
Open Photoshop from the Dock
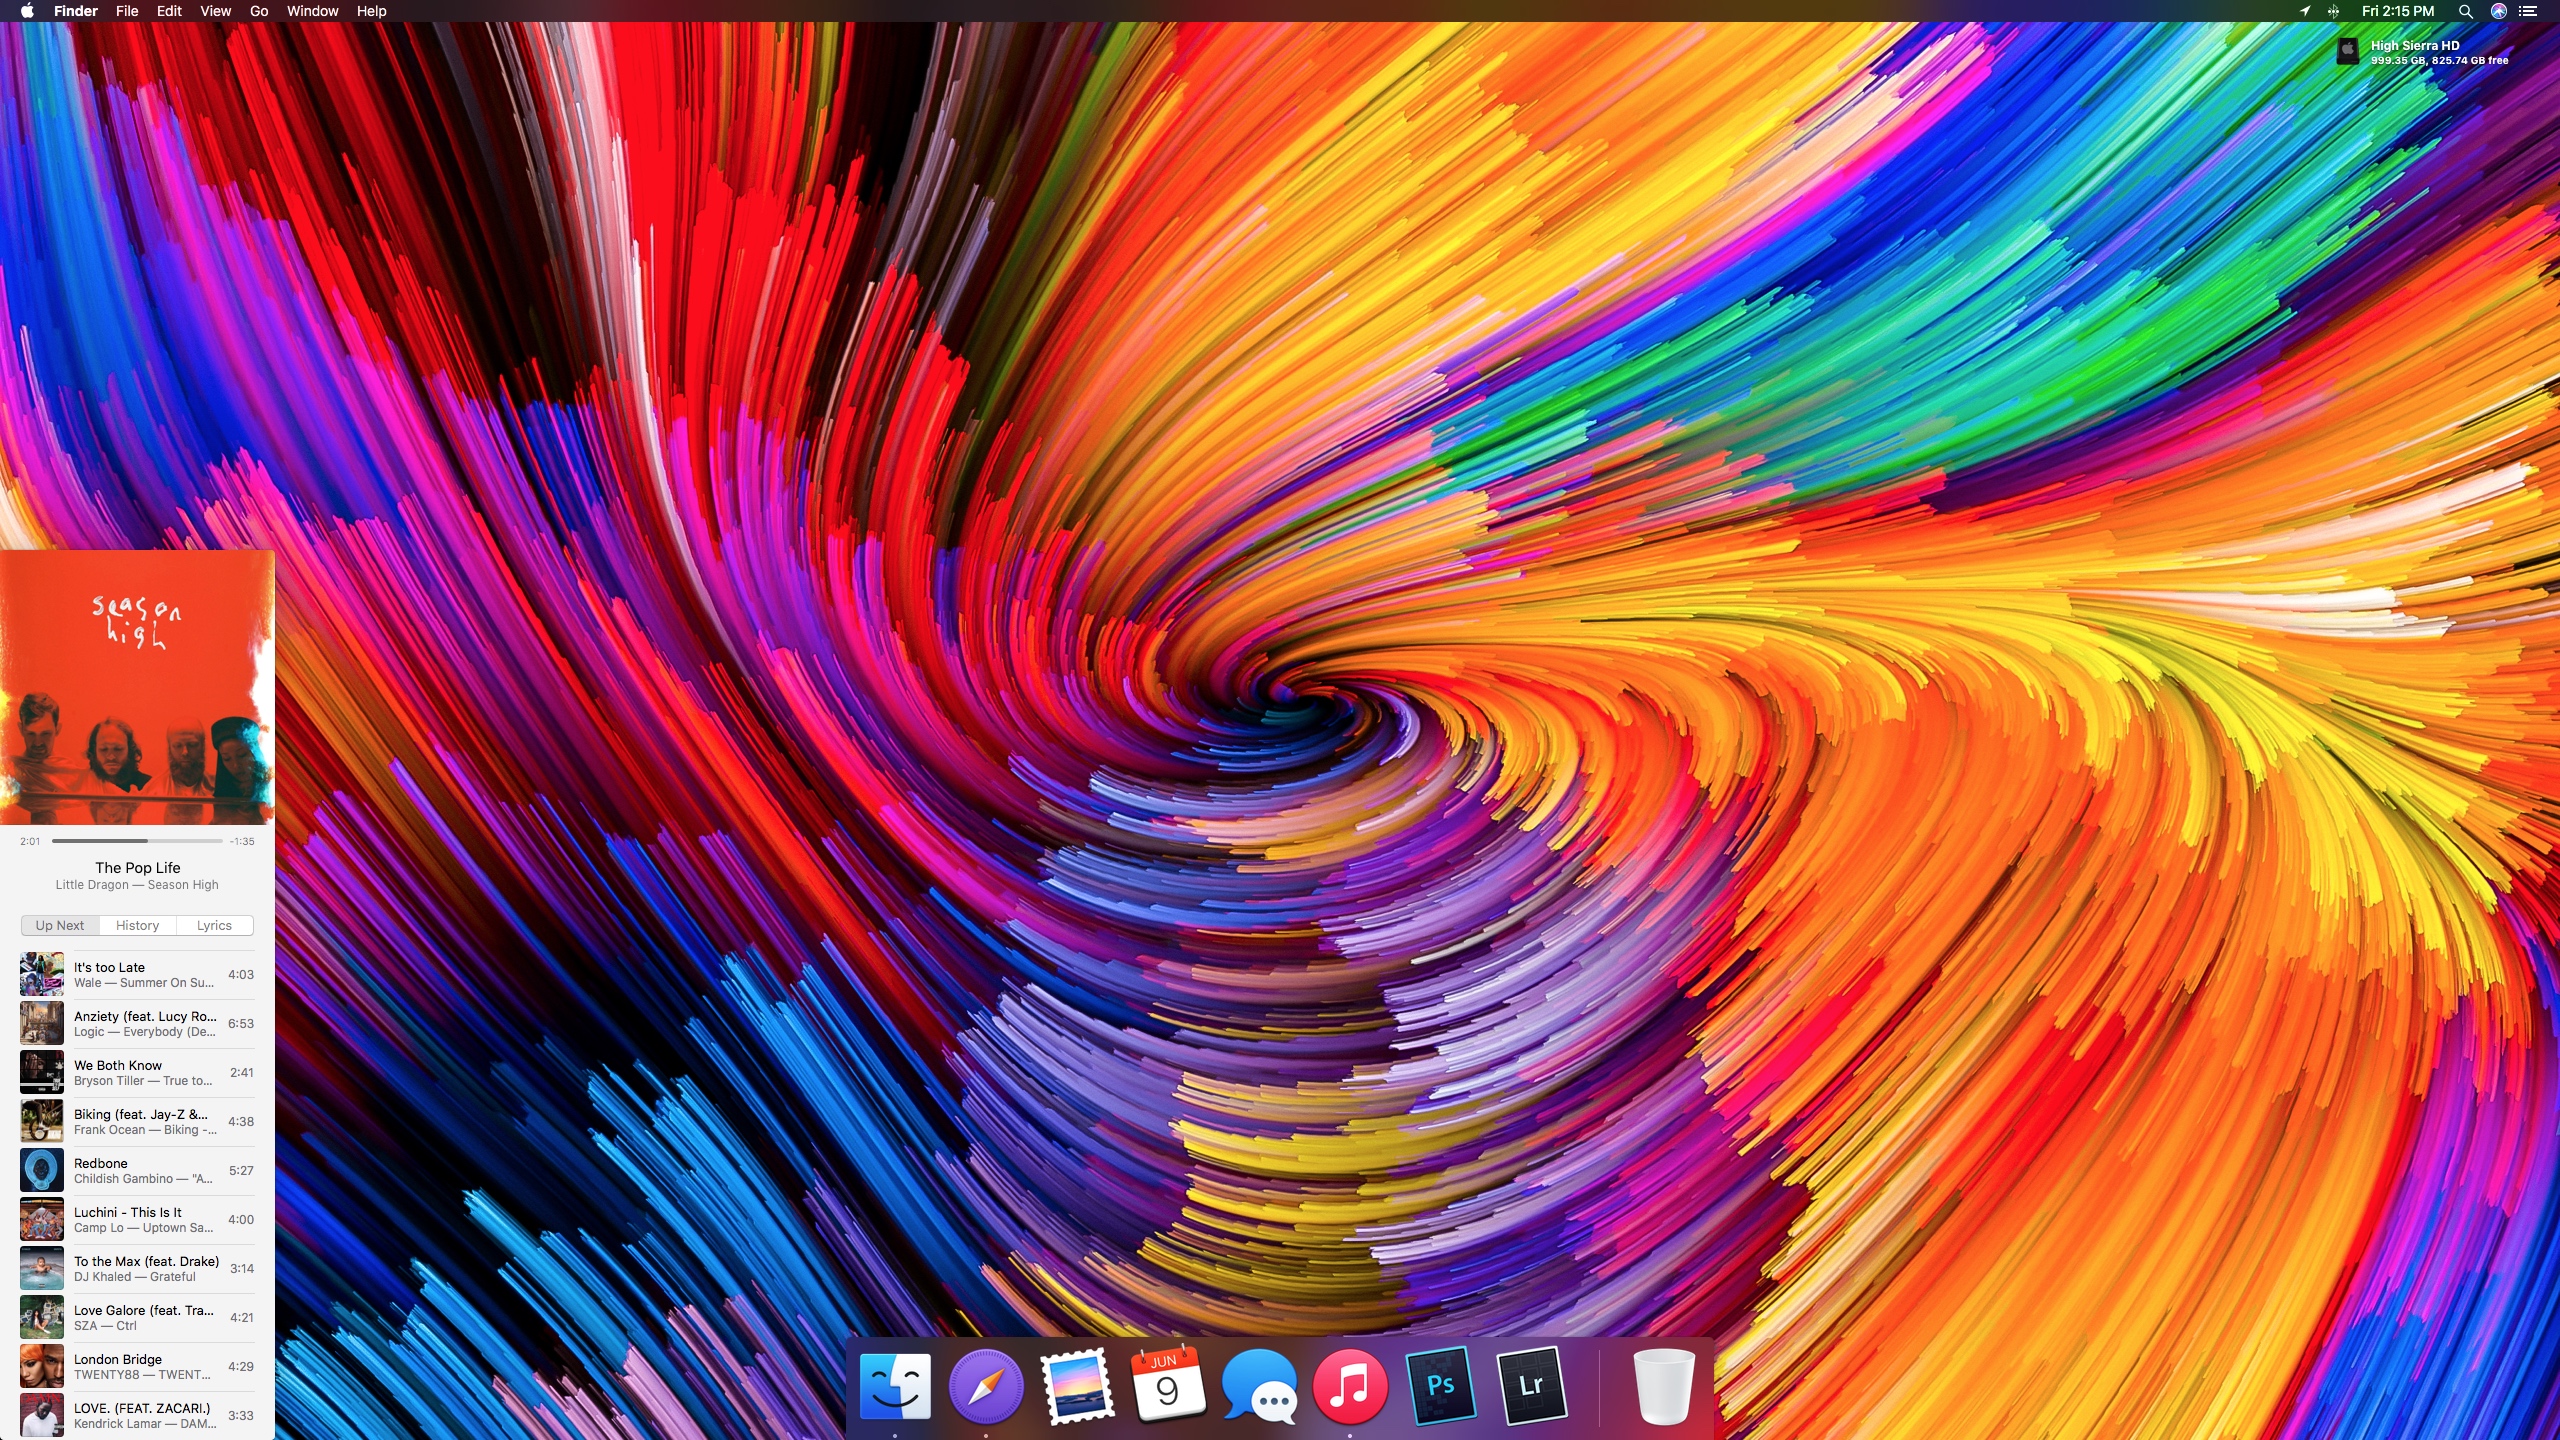[1440, 1386]
